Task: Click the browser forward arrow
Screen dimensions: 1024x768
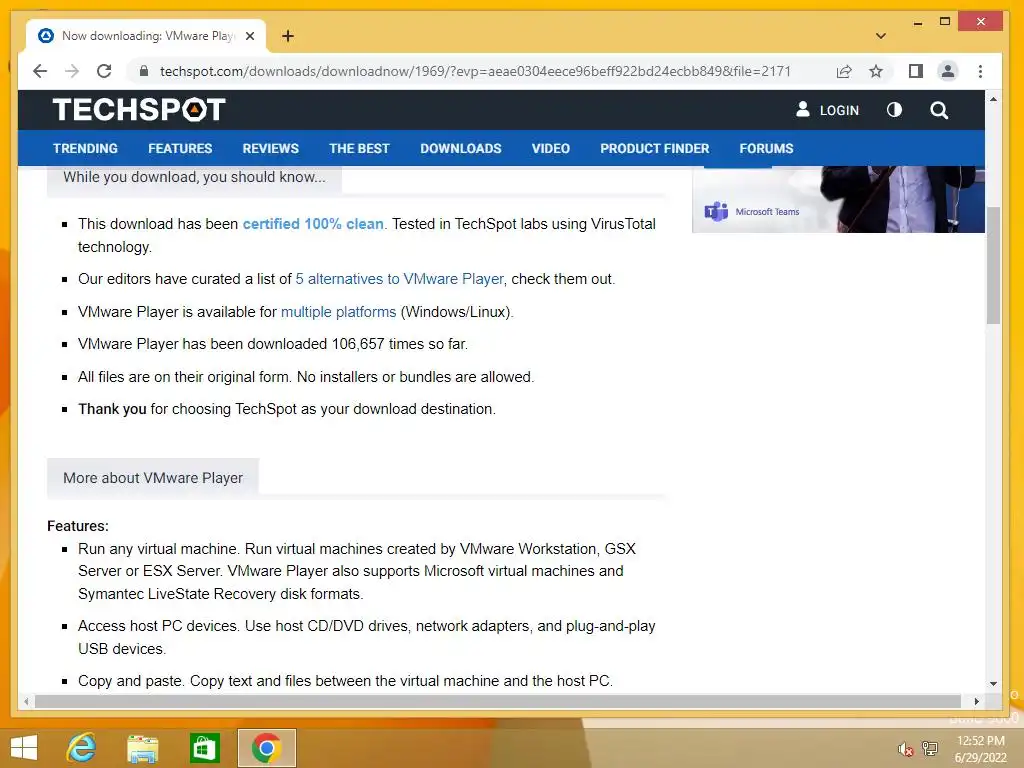Action: [x=72, y=71]
